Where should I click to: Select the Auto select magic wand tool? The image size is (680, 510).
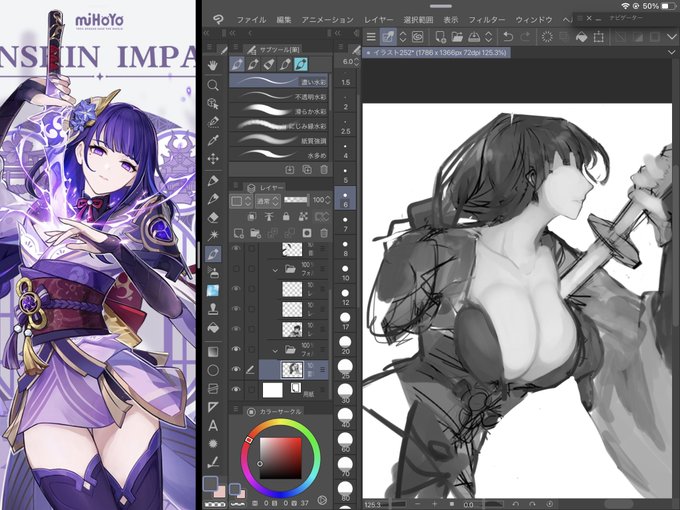(212, 235)
